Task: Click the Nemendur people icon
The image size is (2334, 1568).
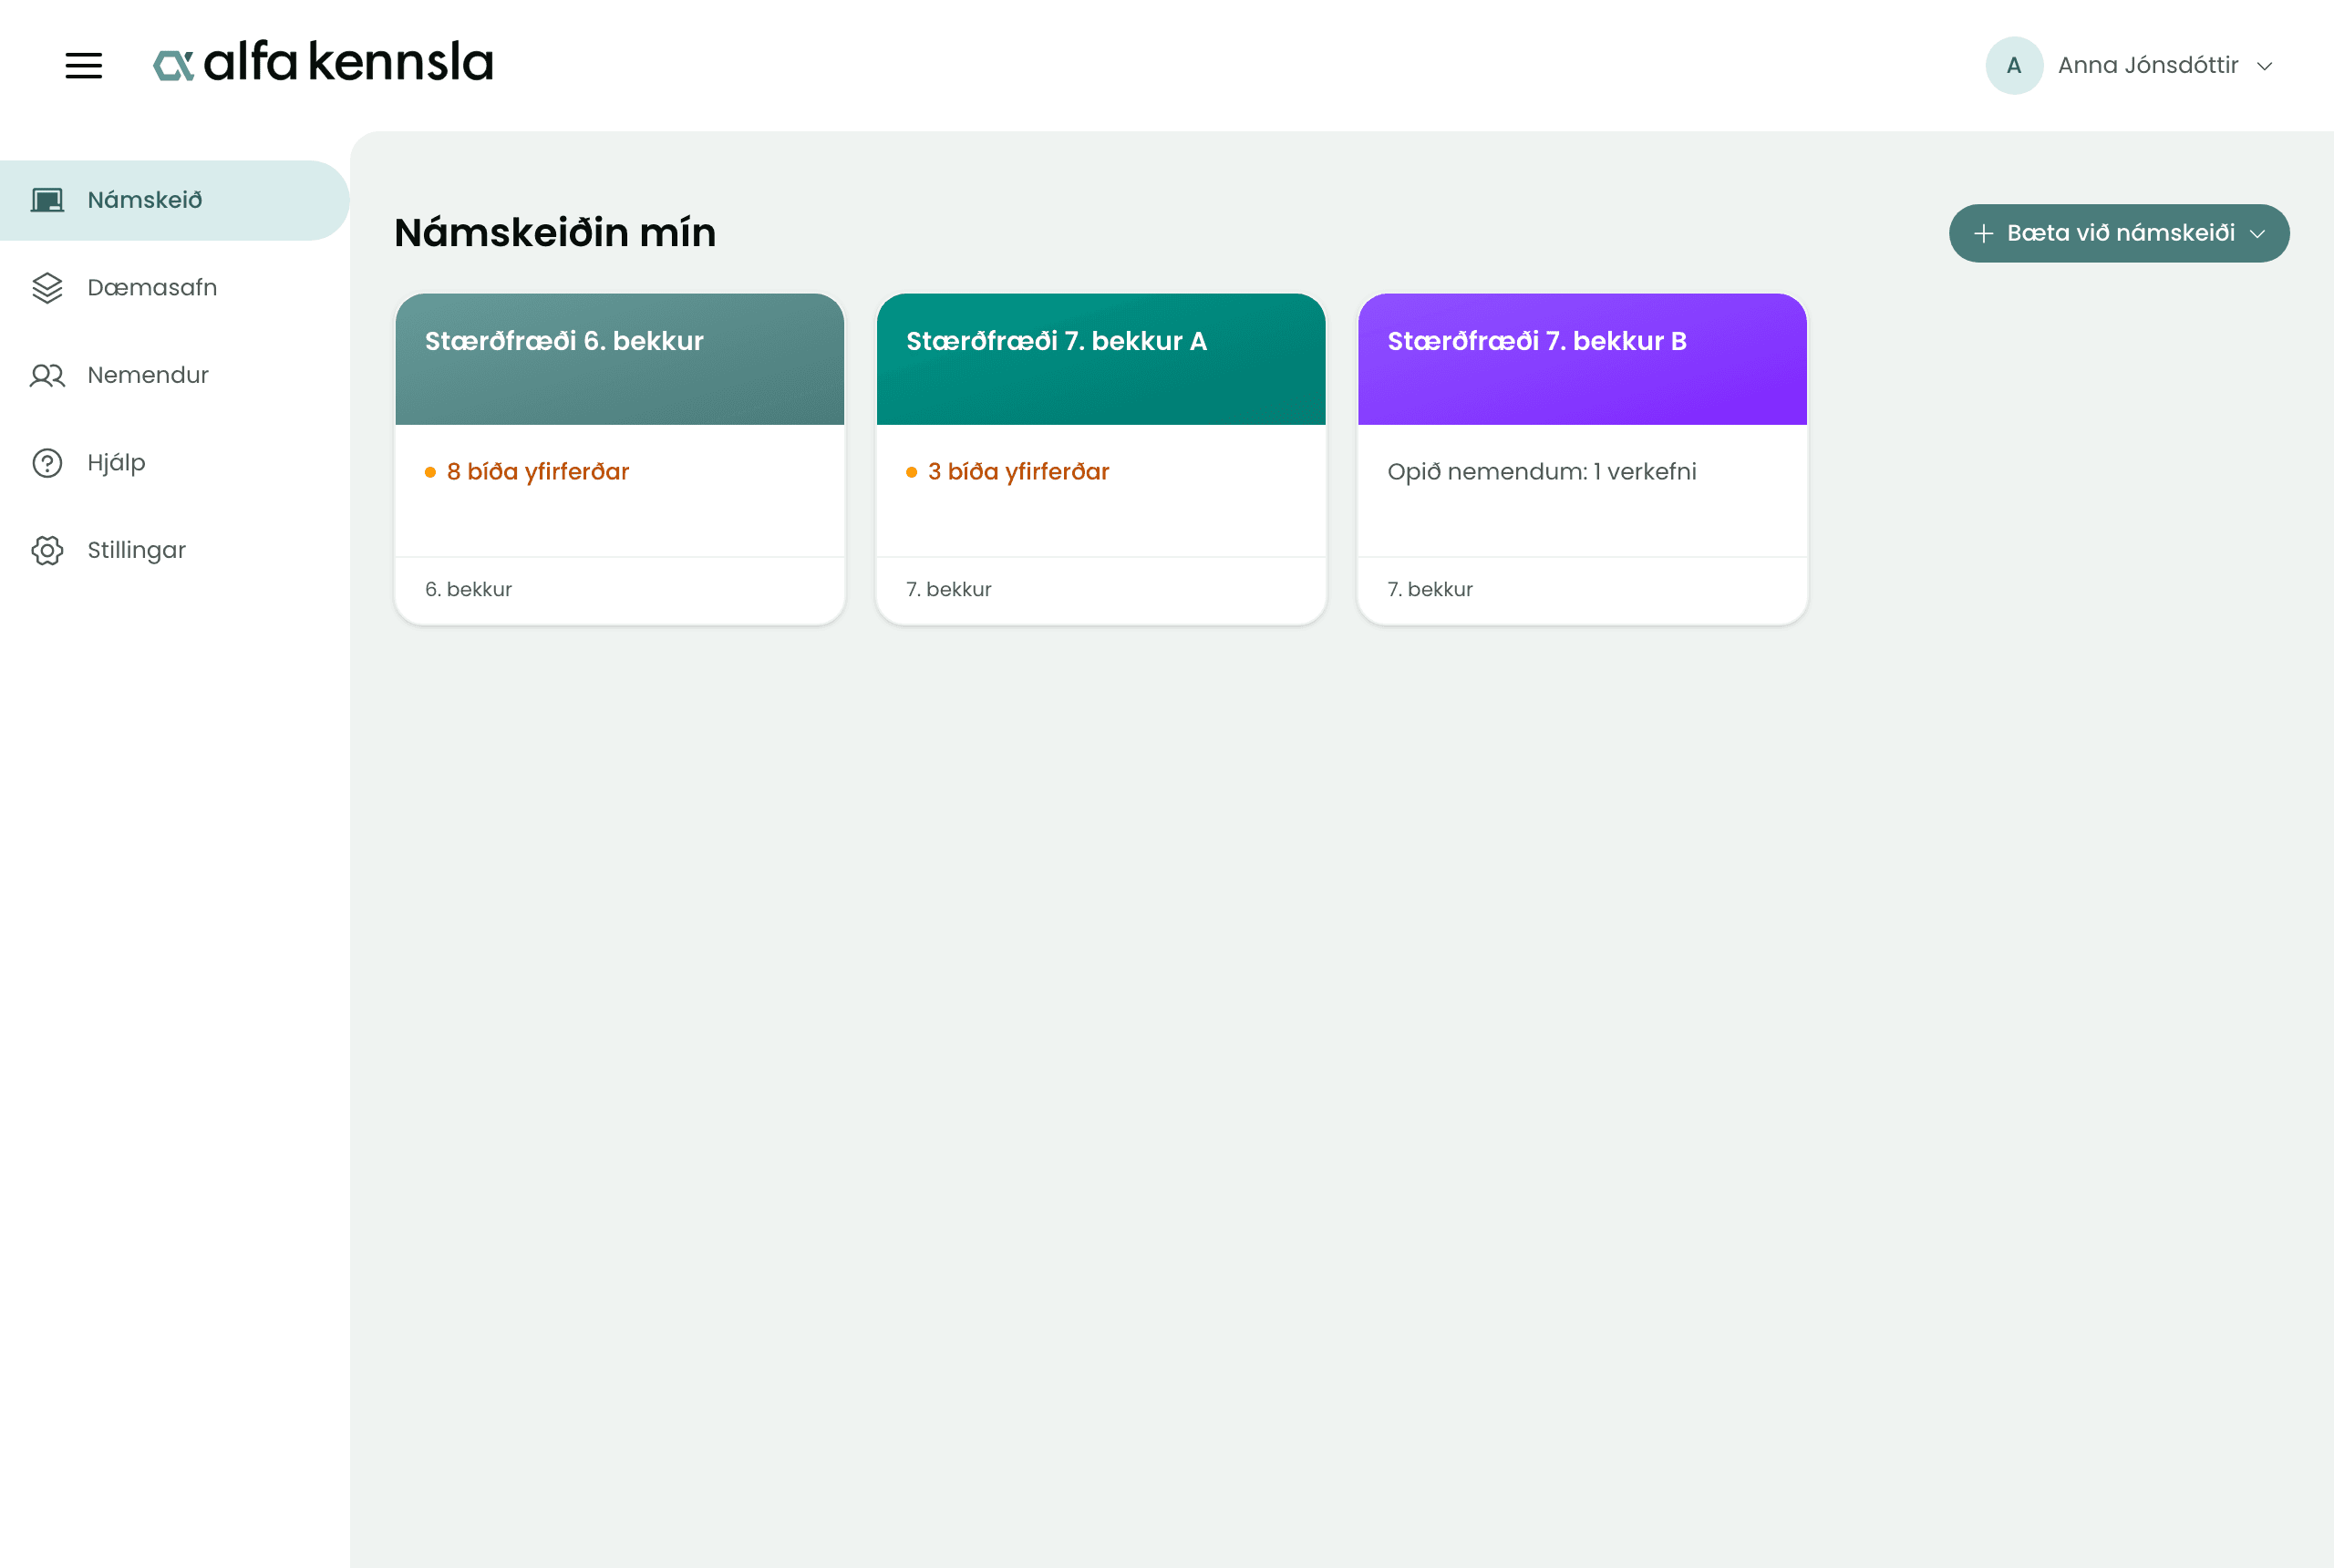Action: point(47,375)
